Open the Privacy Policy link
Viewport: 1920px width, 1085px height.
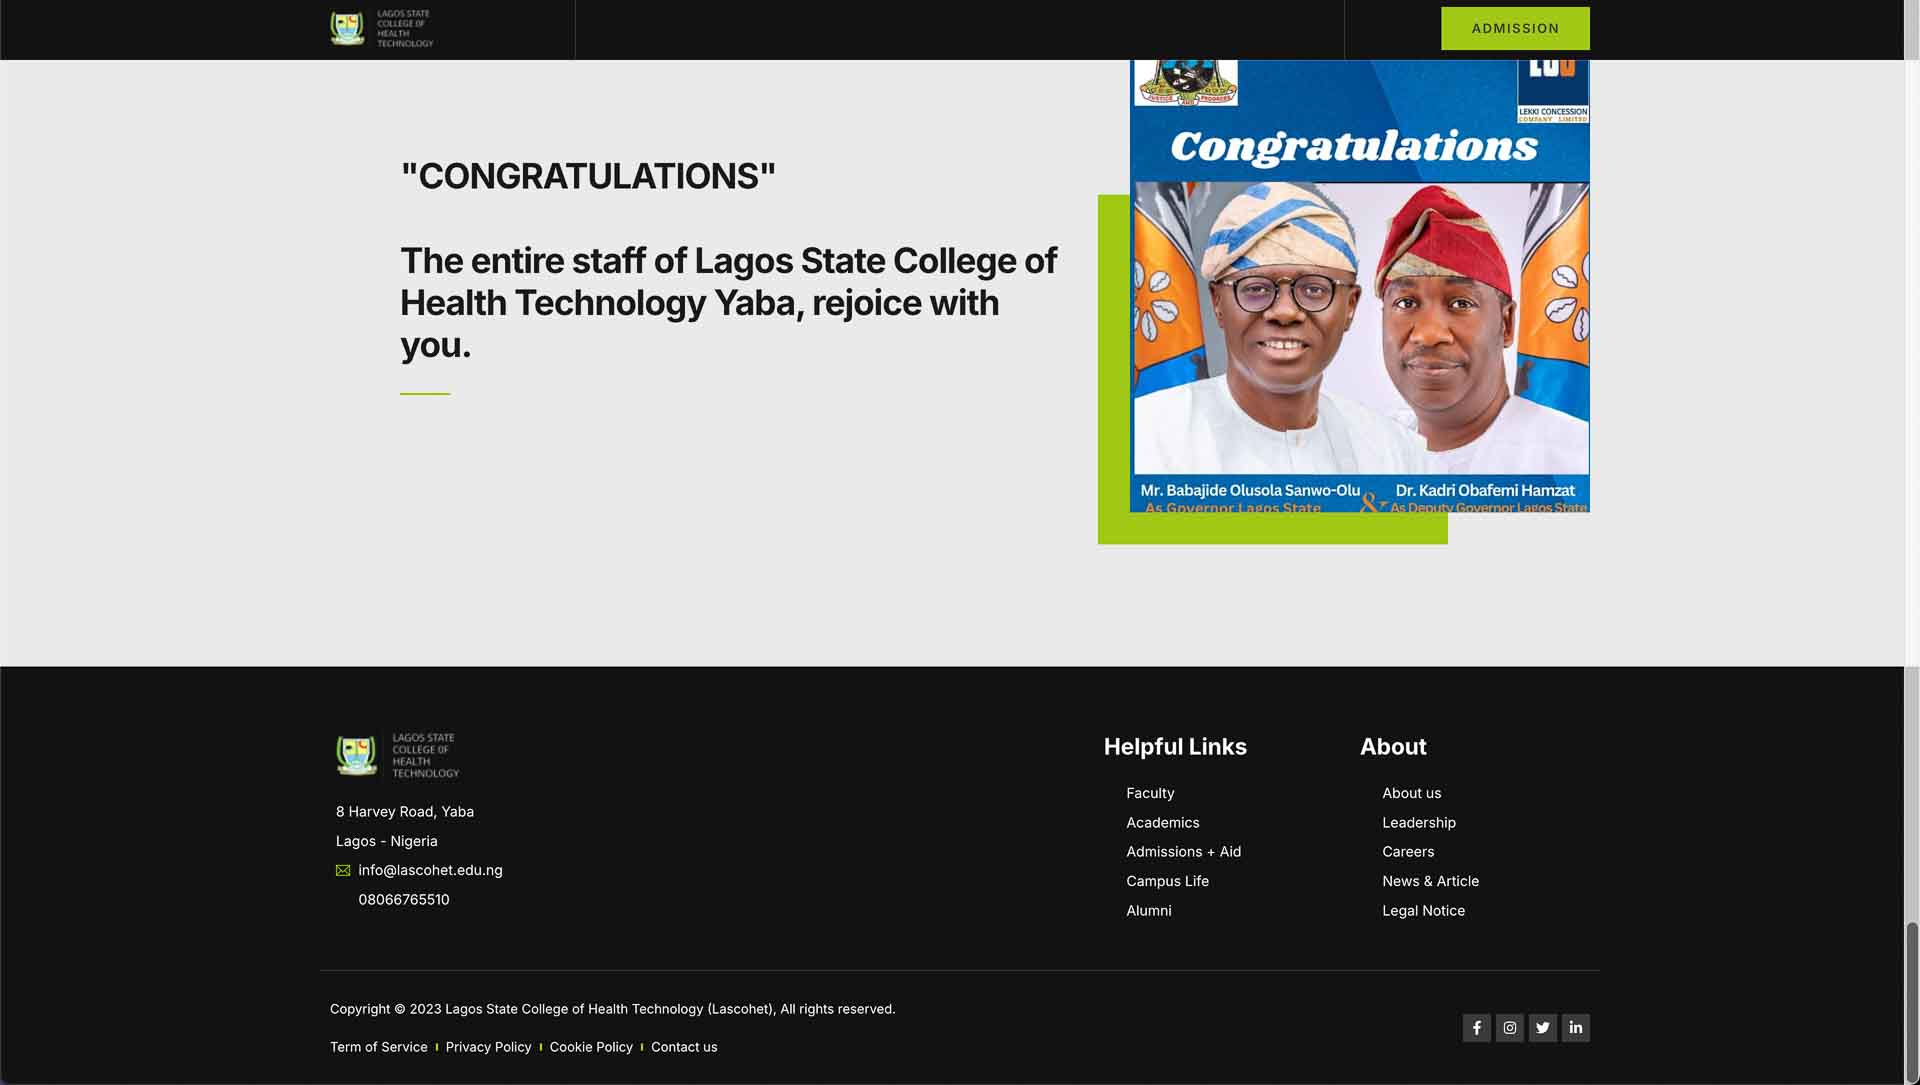(x=488, y=1047)
